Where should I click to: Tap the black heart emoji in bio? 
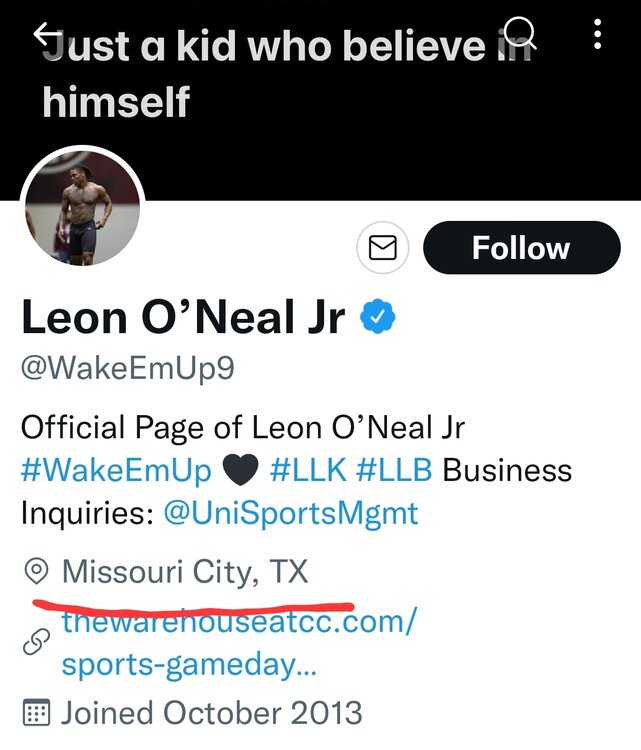tap(242, 471)
